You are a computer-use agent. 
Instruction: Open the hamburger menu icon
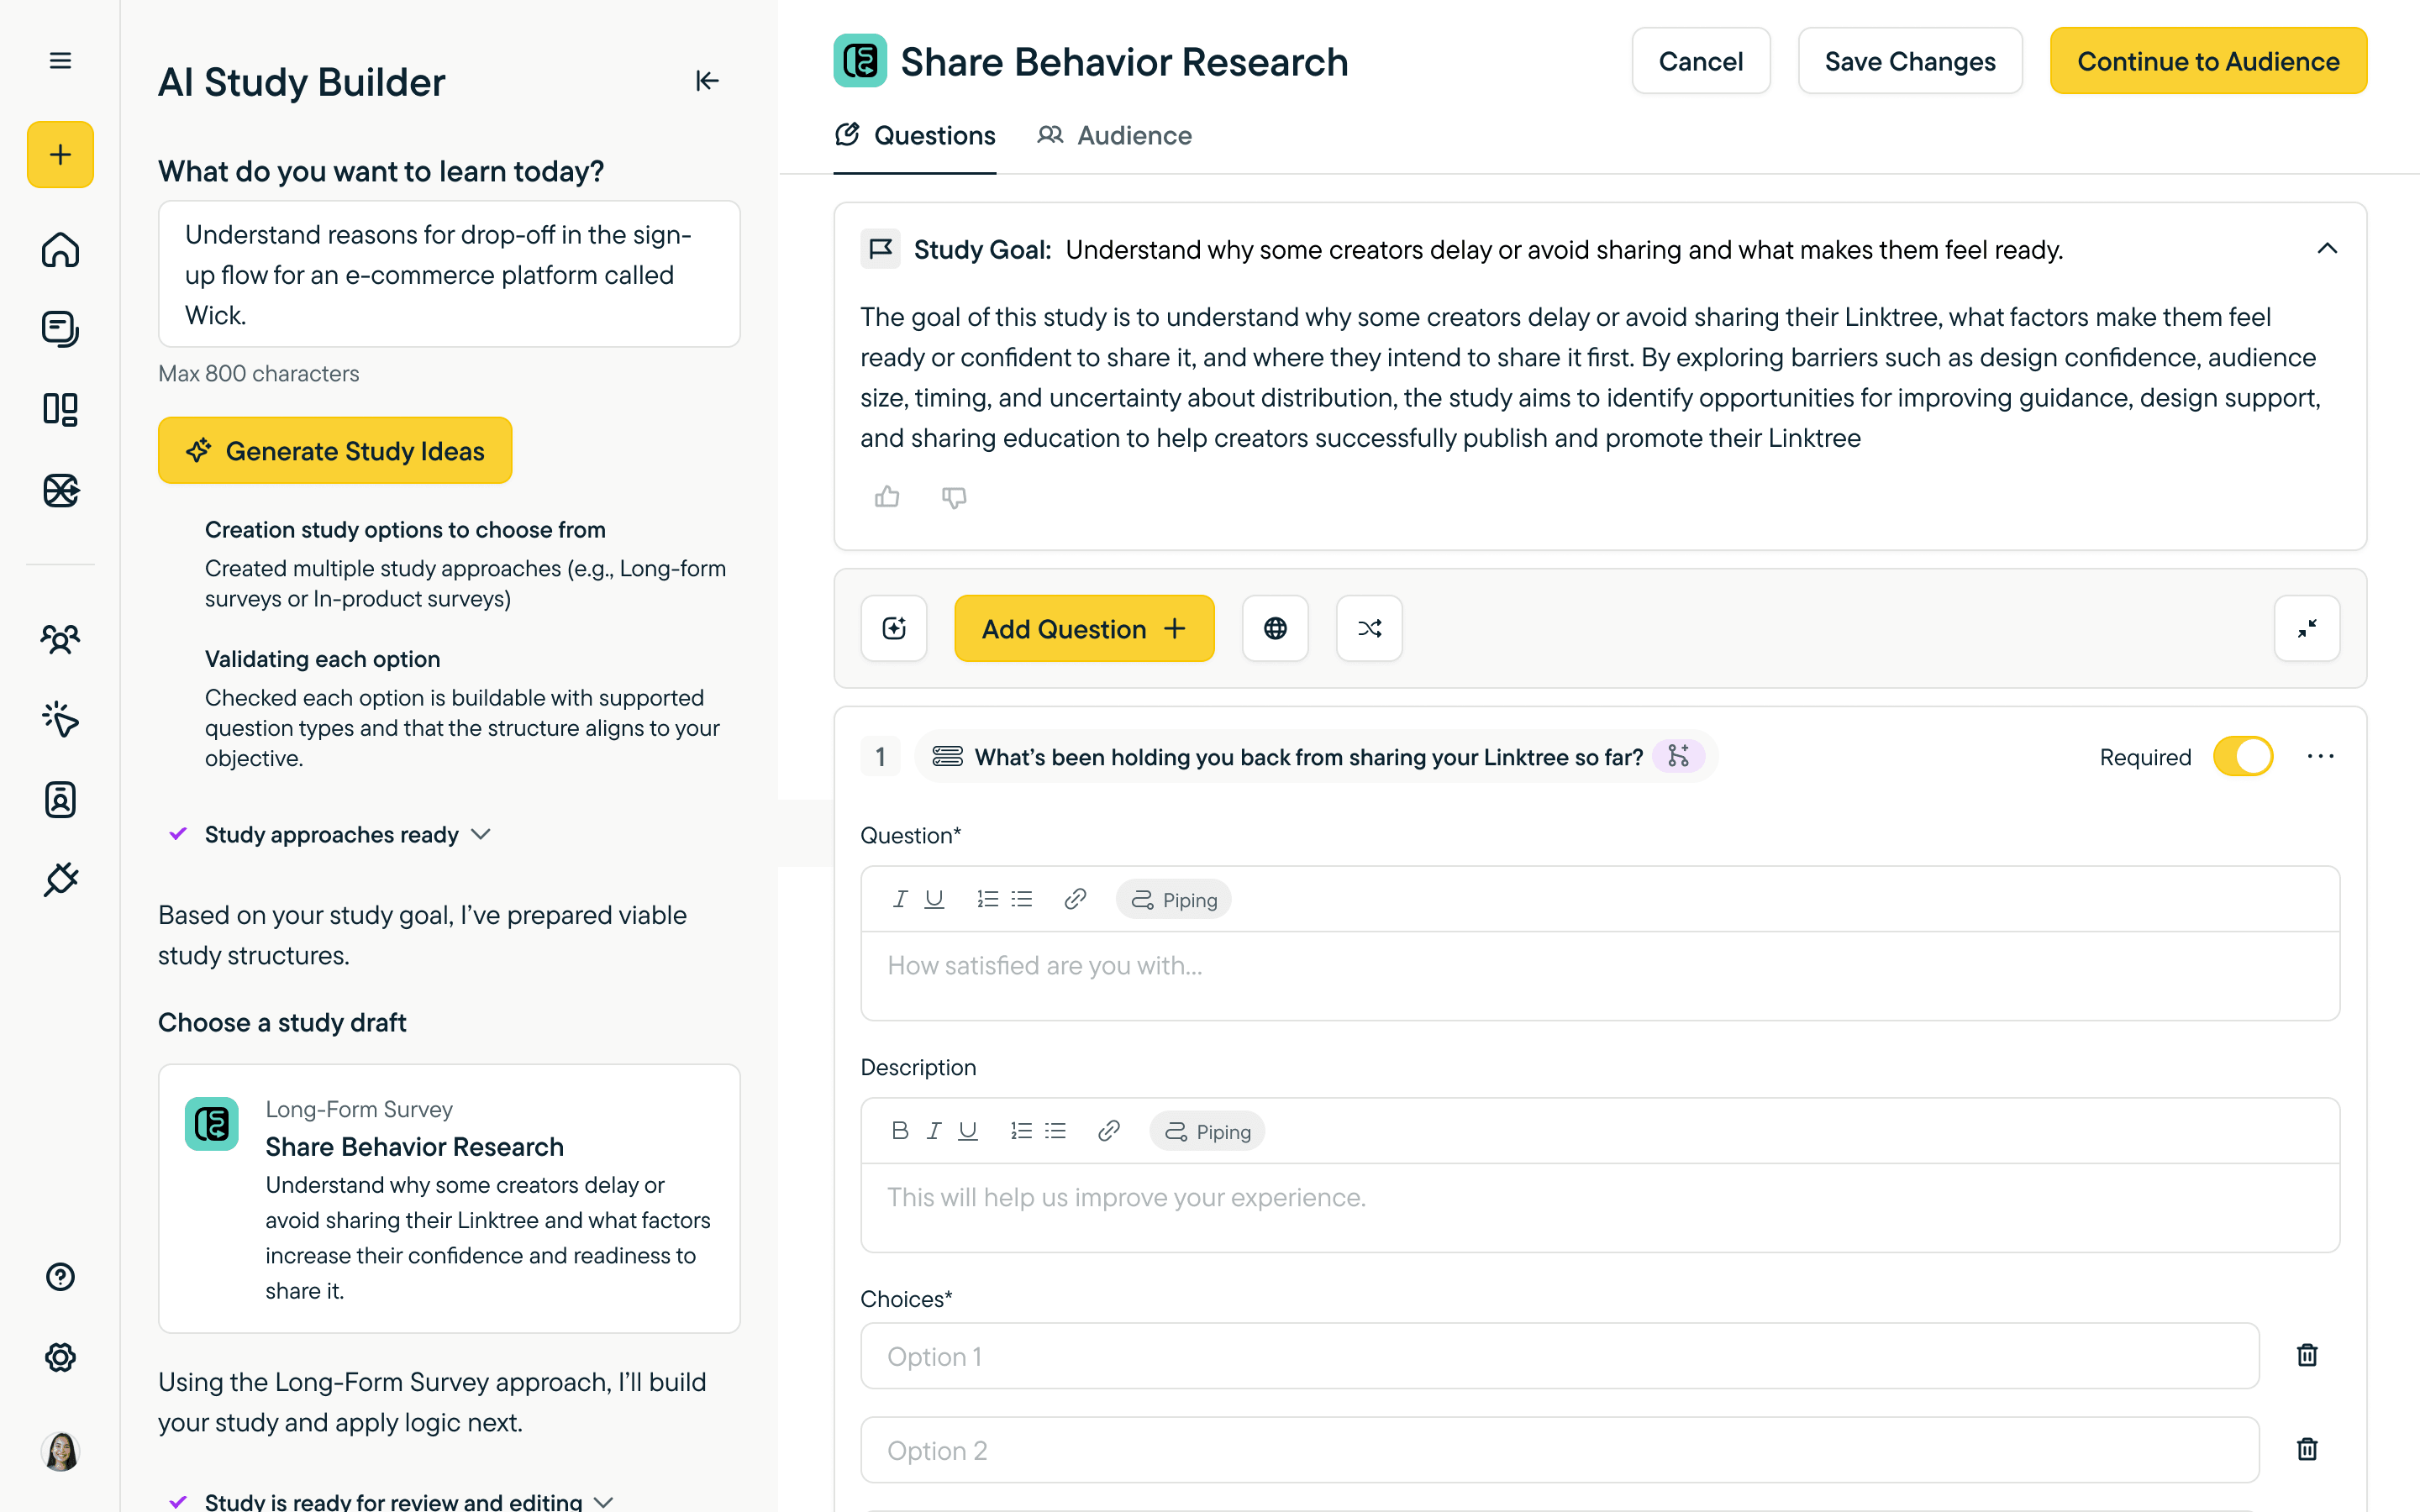(60, 61)
